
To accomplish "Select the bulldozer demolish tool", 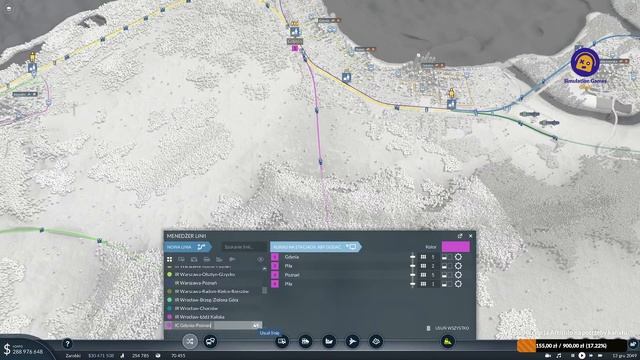I will click(448, 341).
